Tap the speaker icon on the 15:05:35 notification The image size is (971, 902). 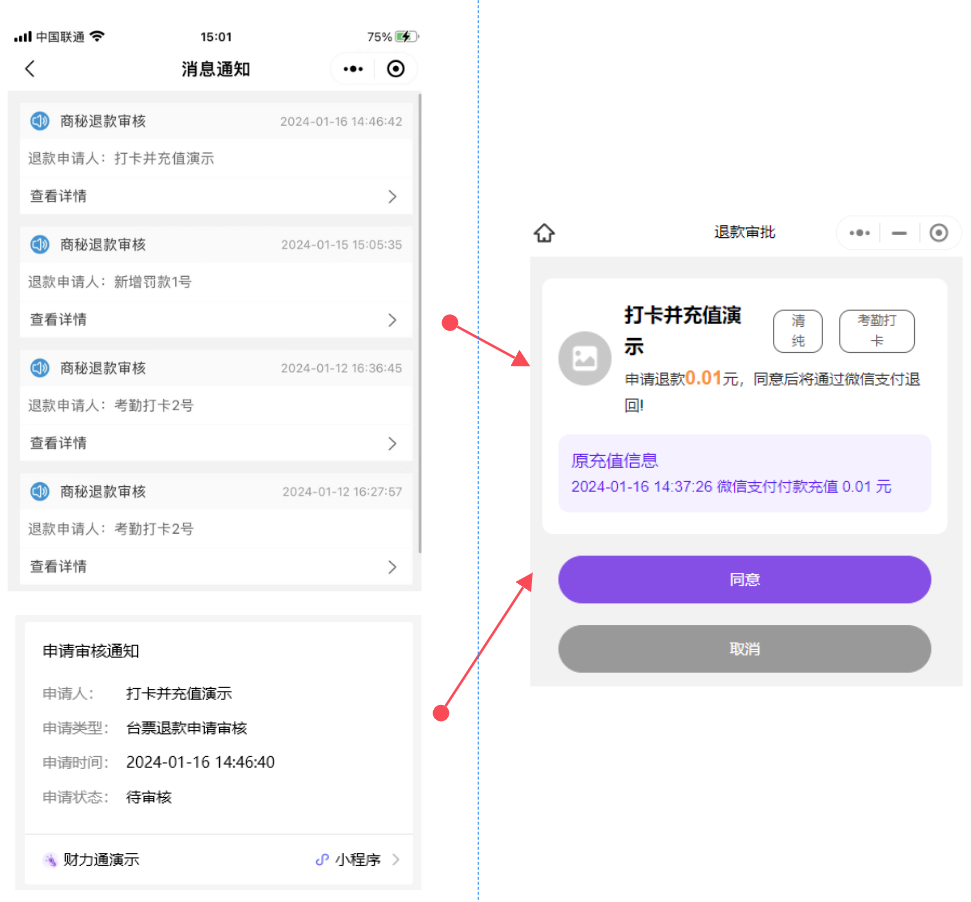point(40,245)
